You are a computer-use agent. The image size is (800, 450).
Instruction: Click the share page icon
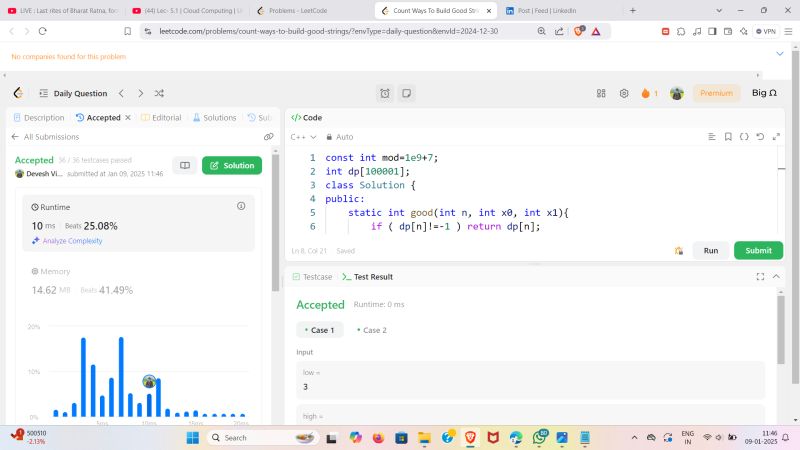click(x=559, y=31)
